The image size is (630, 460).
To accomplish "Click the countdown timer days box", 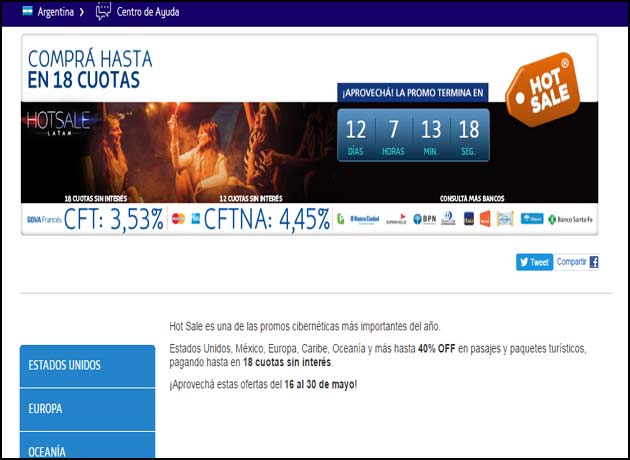I will coord(355,135).
